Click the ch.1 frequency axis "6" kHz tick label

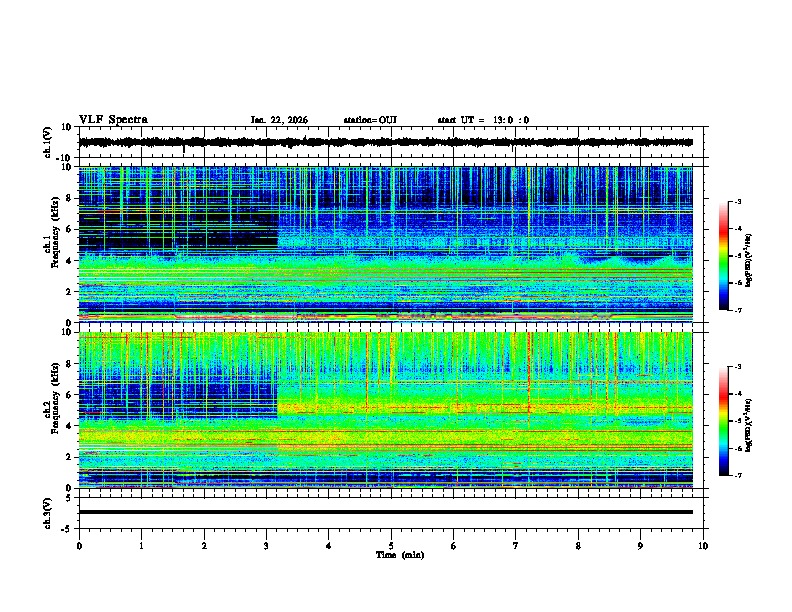pyautogui.click(x=69, y=229)
